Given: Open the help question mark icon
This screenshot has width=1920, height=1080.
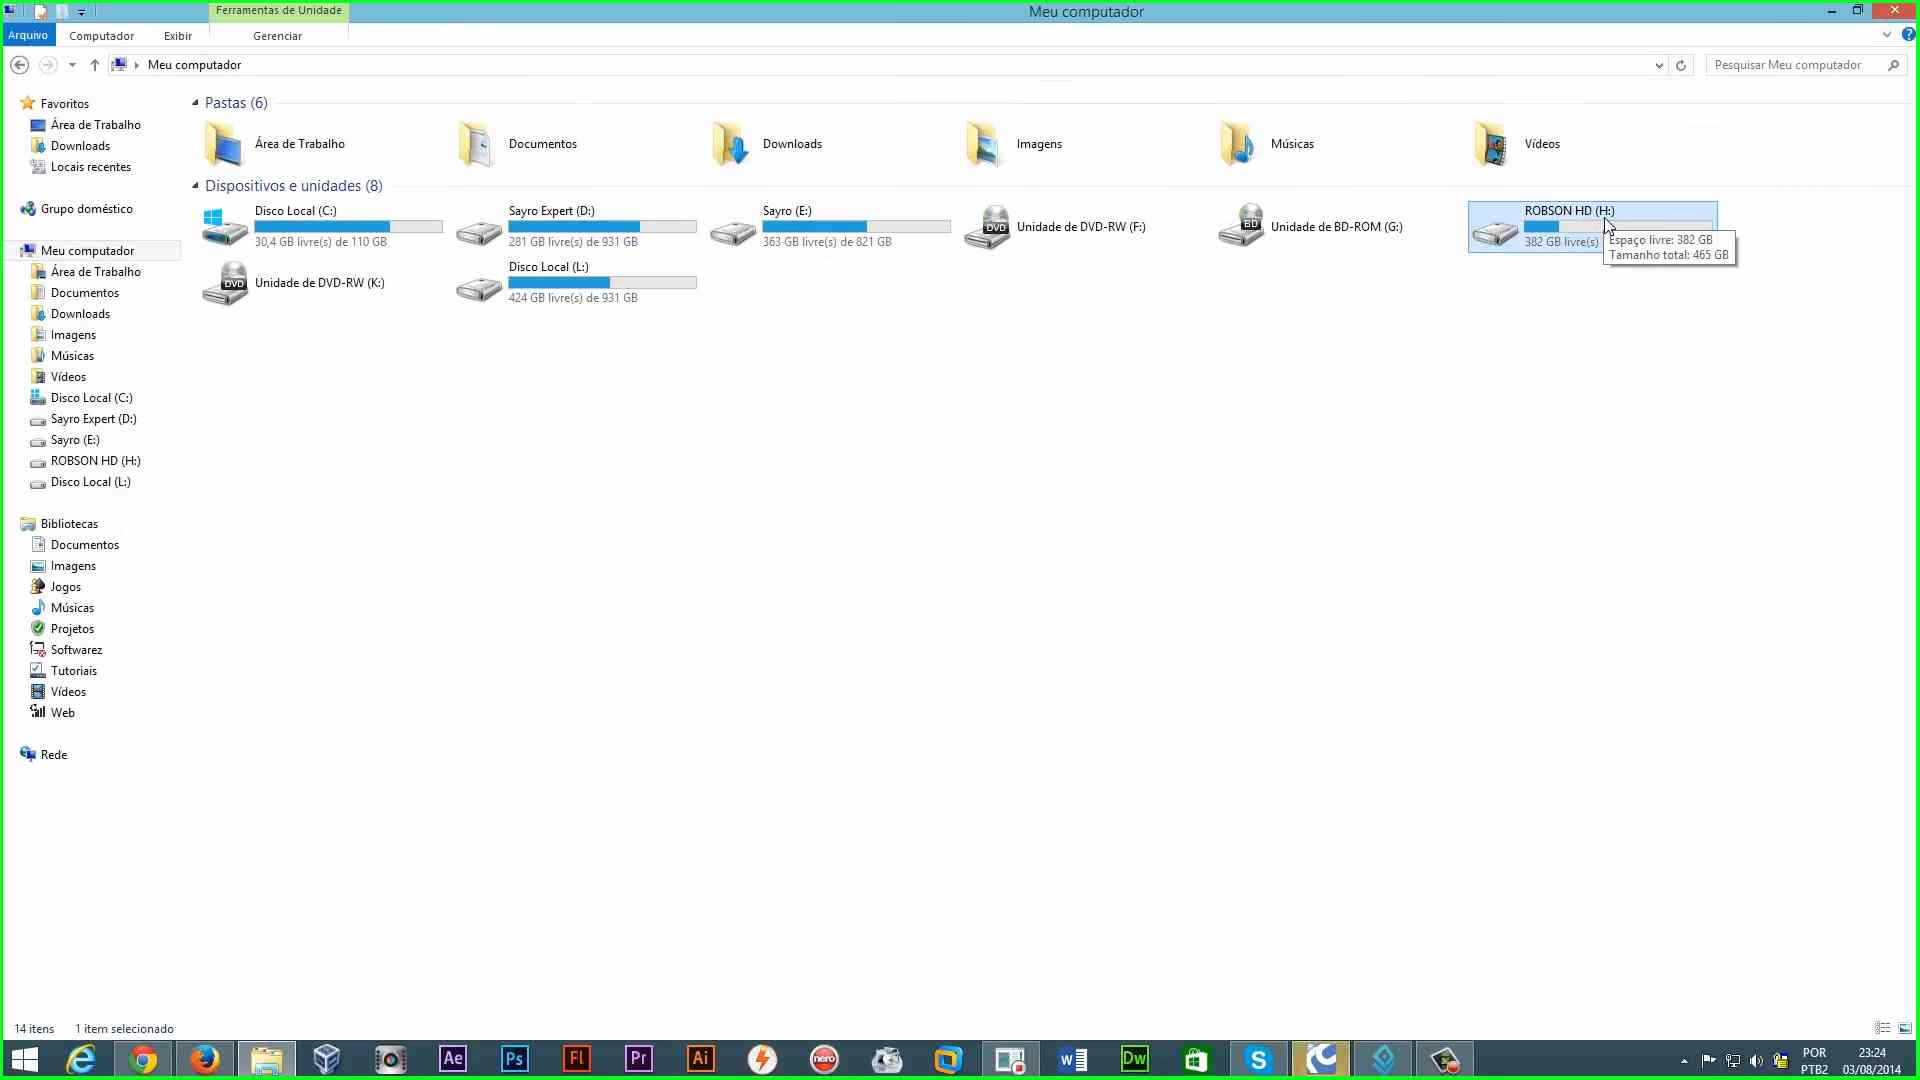Looking at the screenshot, I should (1907, 35).
